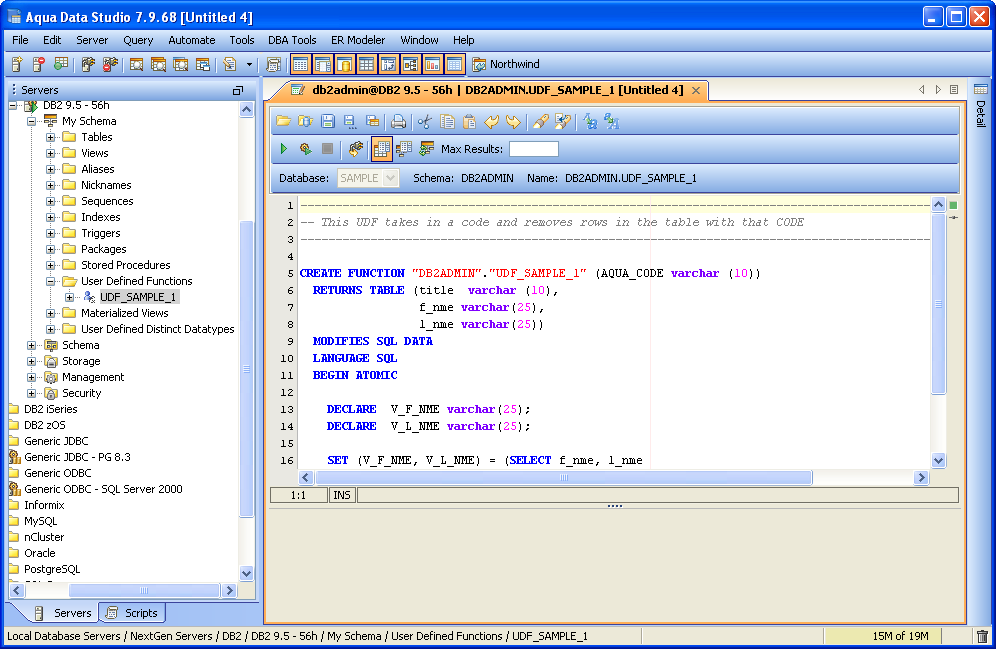Click the scissors Cut icon
Viewport: 996px width, 649px height.
click(x=424, y=122)
